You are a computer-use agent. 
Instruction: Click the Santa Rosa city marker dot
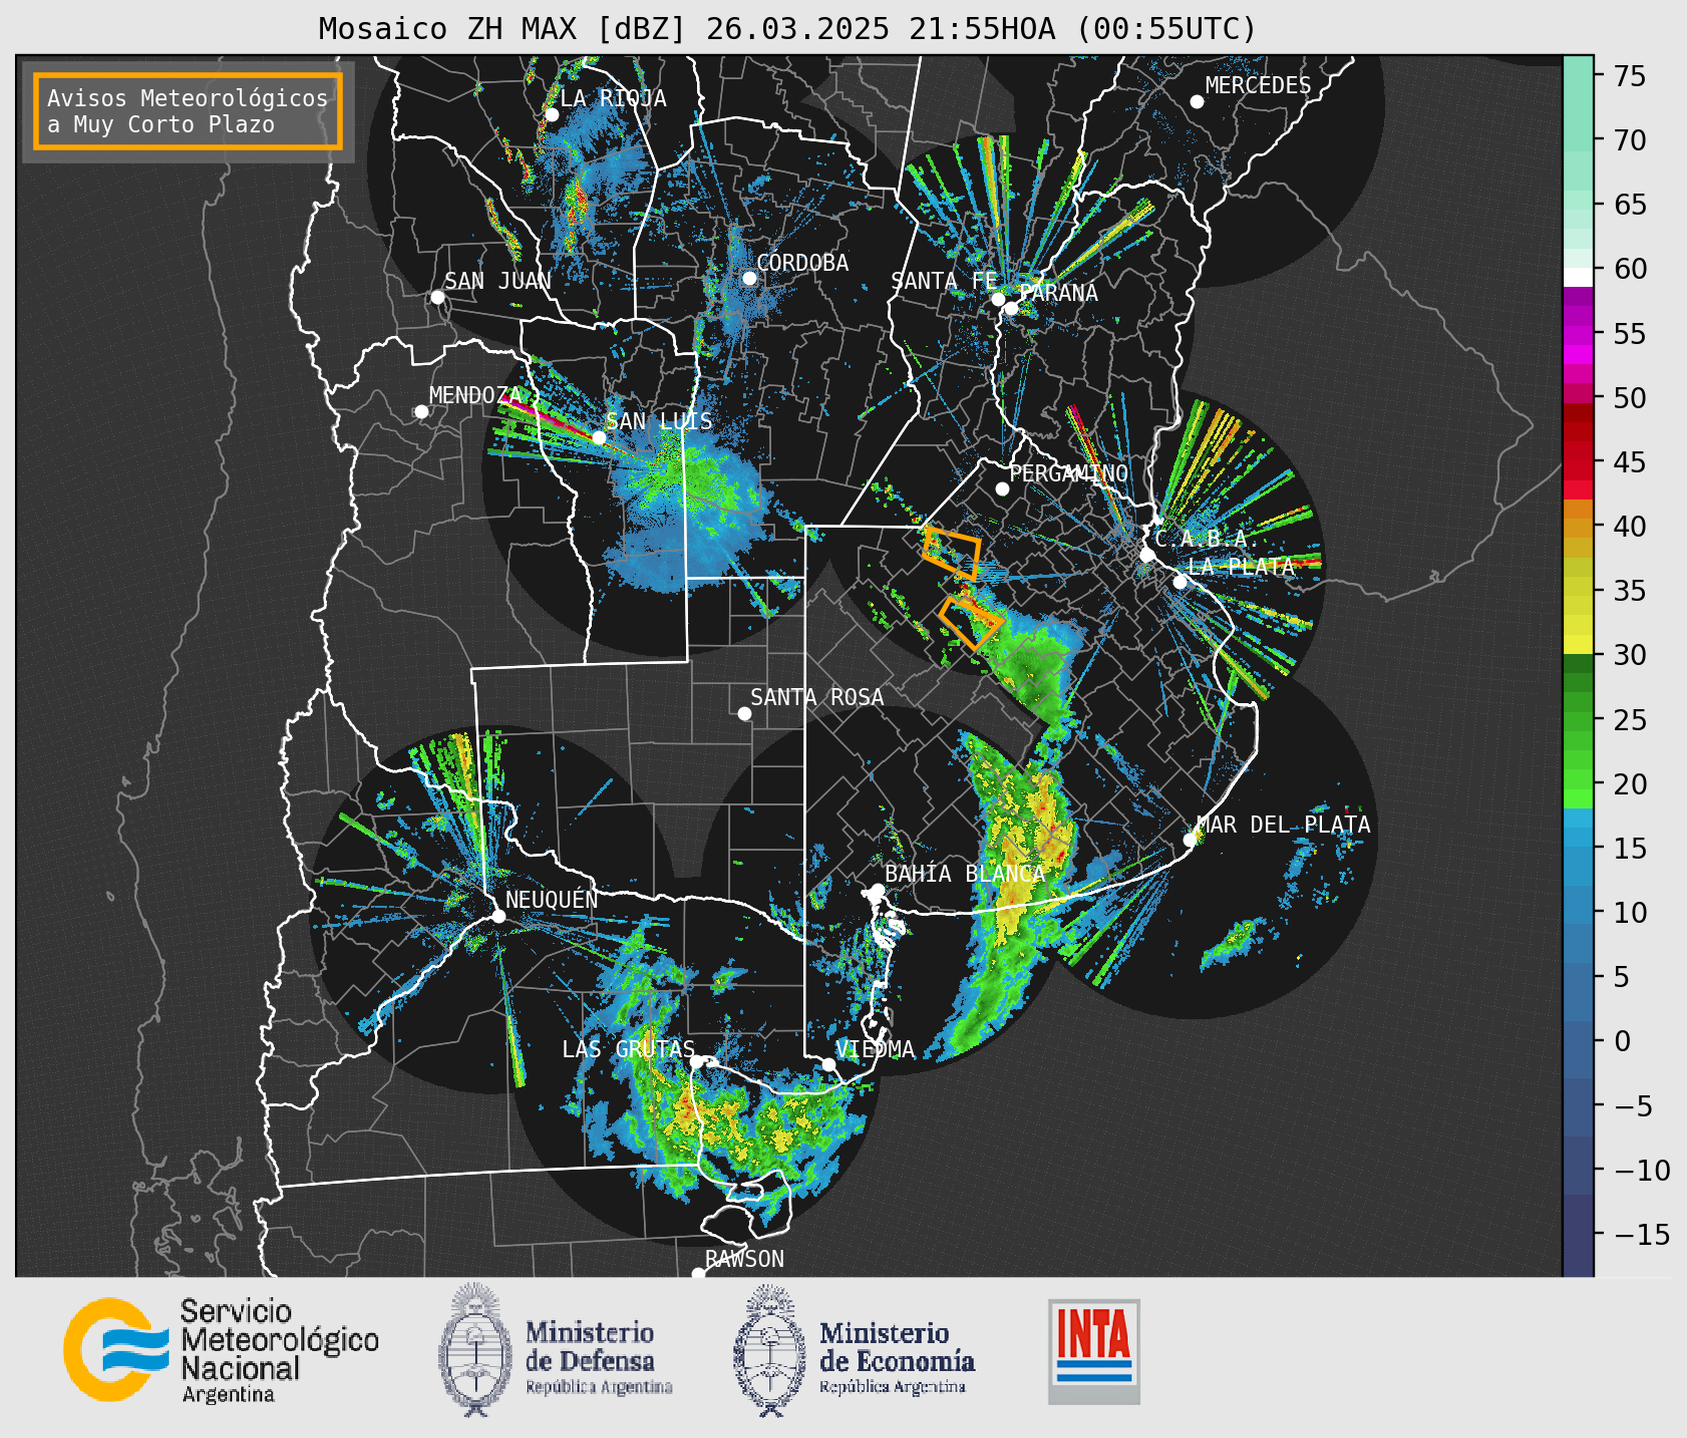tap(744, 713)
